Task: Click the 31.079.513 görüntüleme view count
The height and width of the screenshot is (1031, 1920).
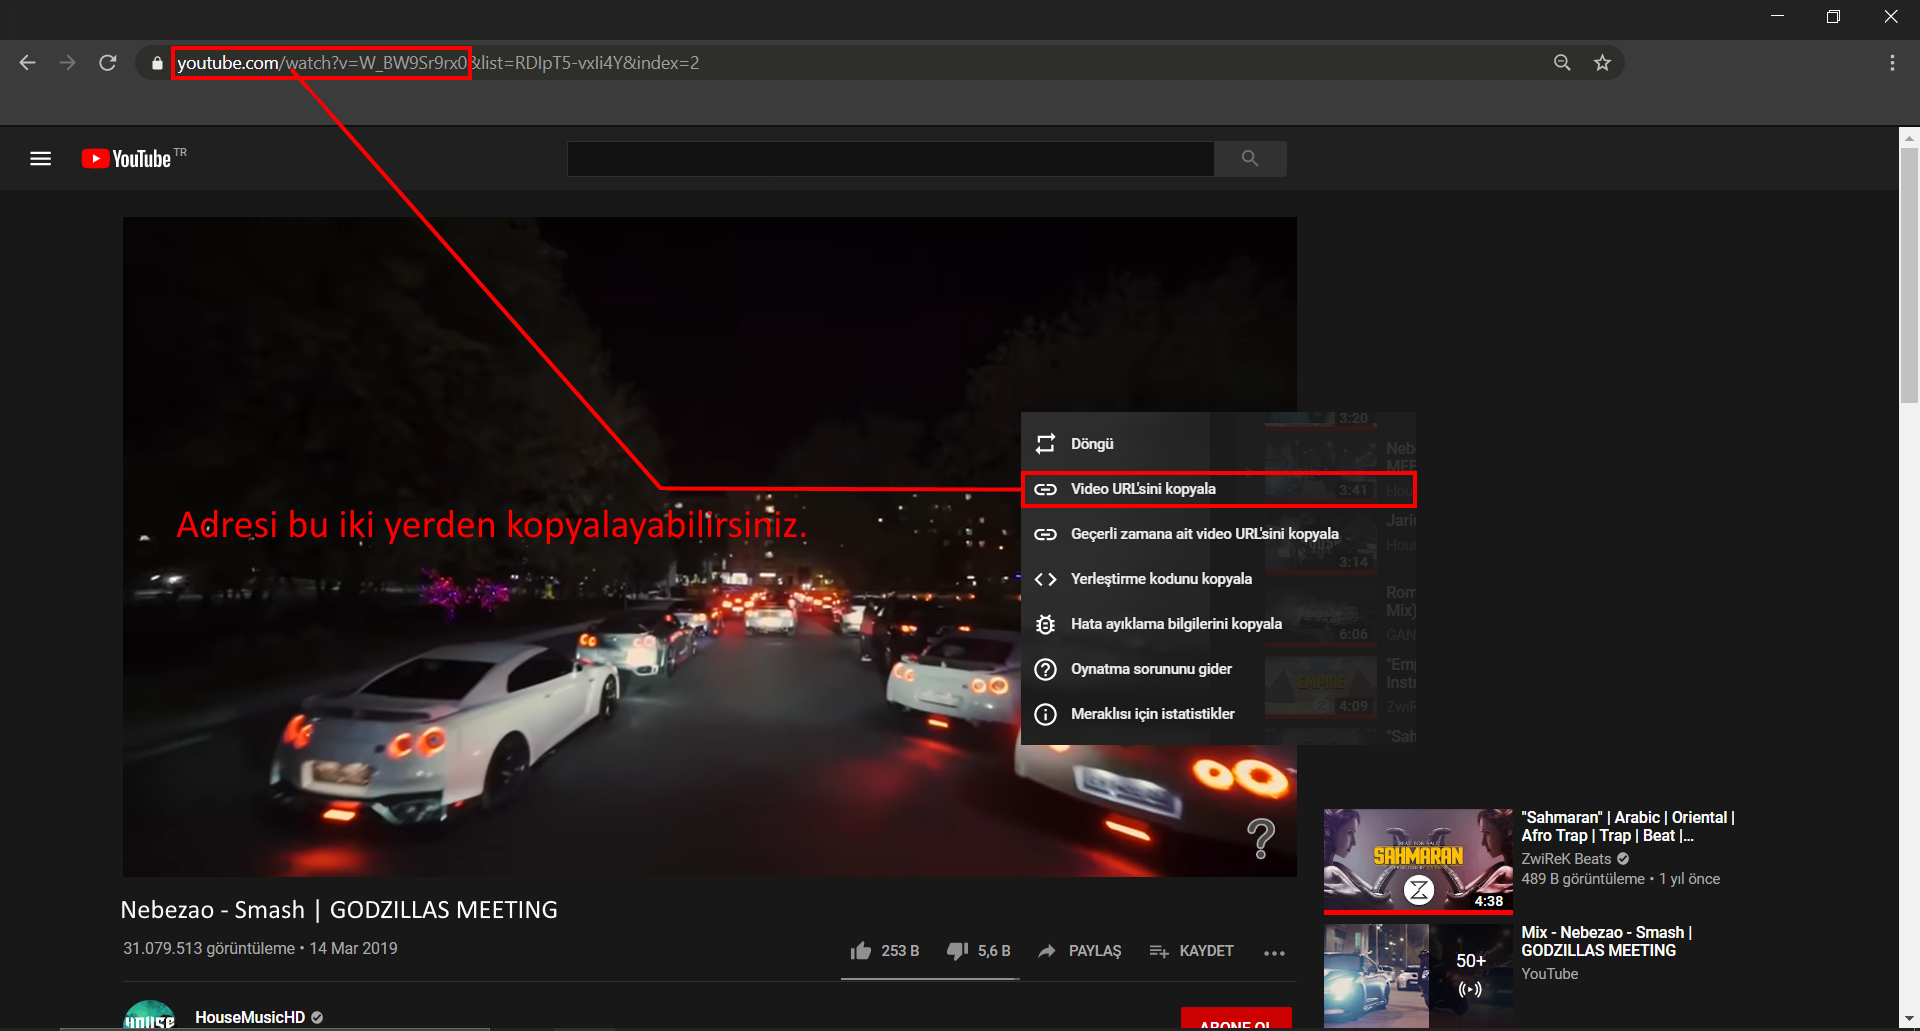Action: coord(209,949)
